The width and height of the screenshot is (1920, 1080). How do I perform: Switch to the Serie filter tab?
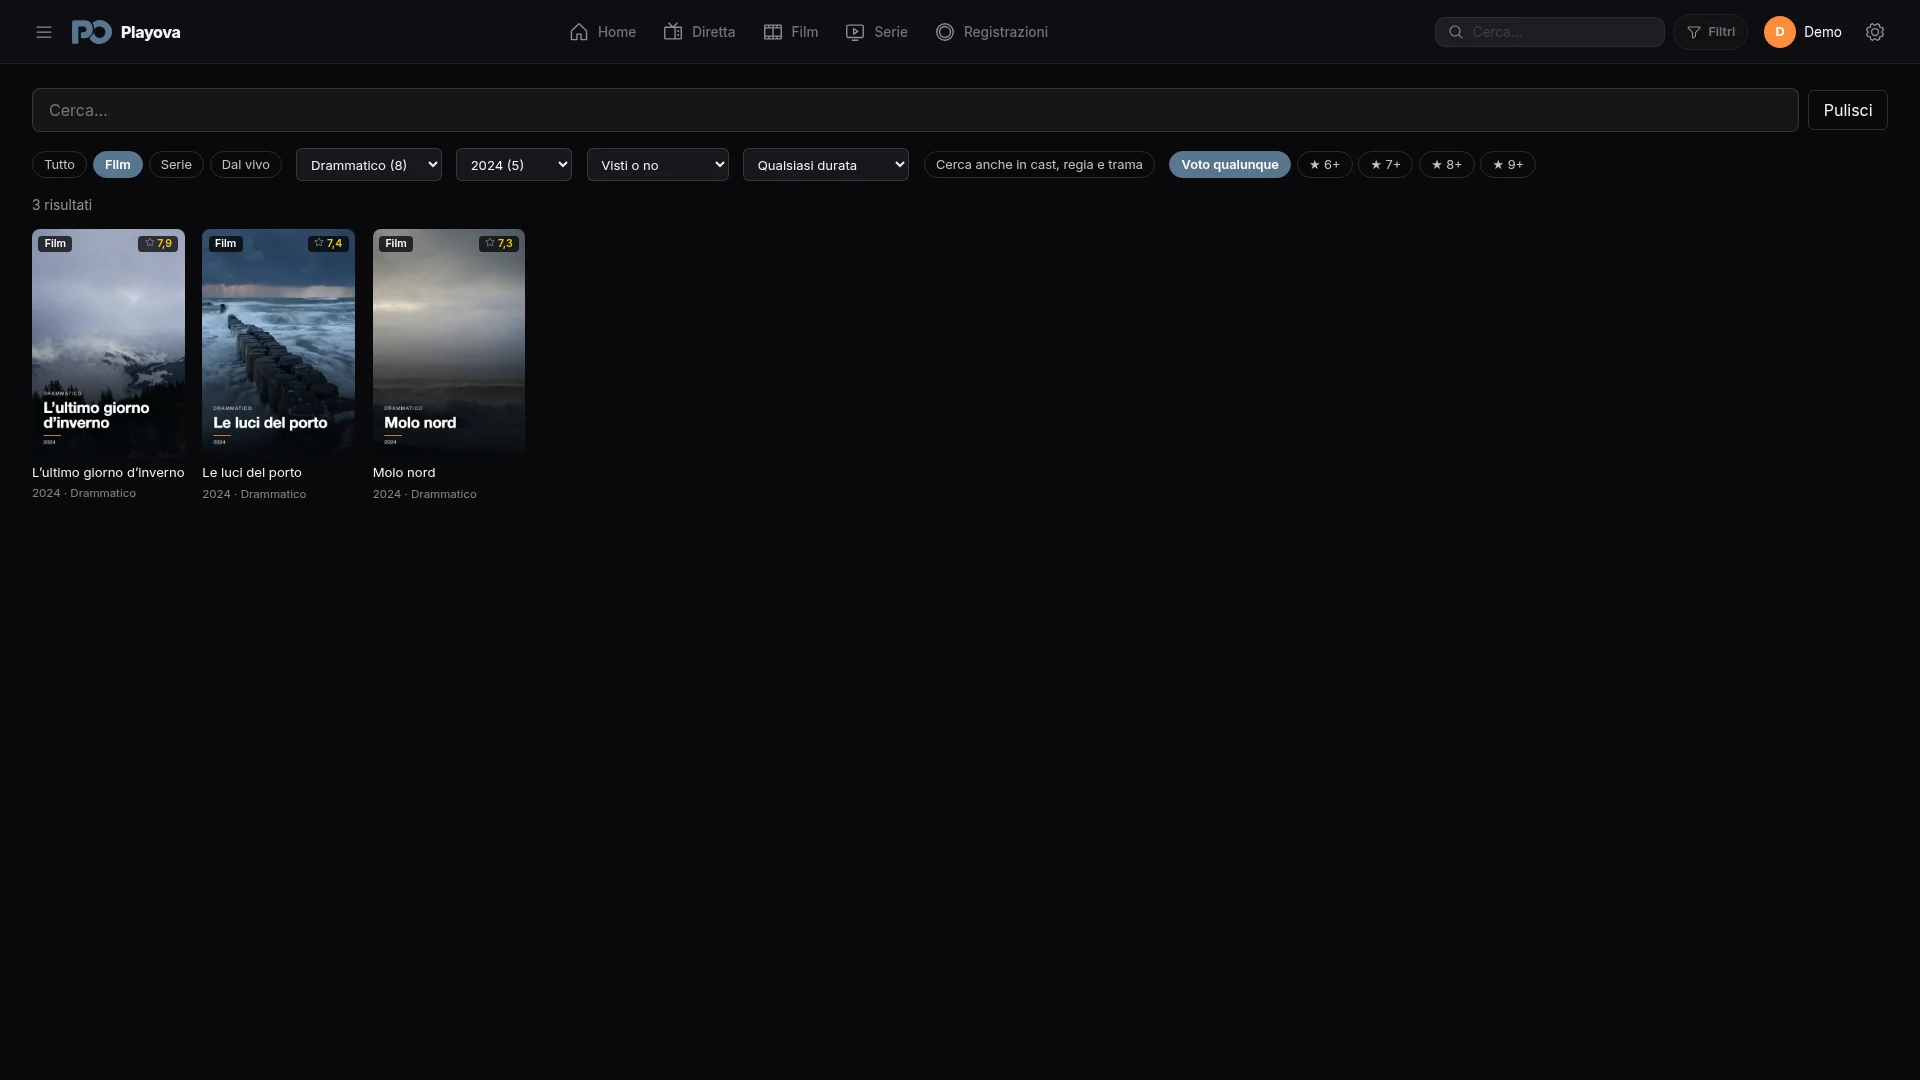tap(176, 165)
